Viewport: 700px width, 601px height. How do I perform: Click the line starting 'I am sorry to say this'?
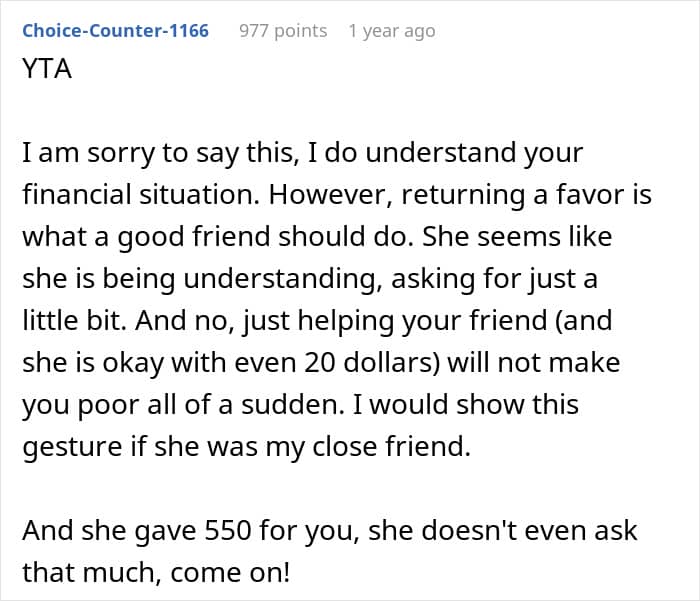point(302,154)
